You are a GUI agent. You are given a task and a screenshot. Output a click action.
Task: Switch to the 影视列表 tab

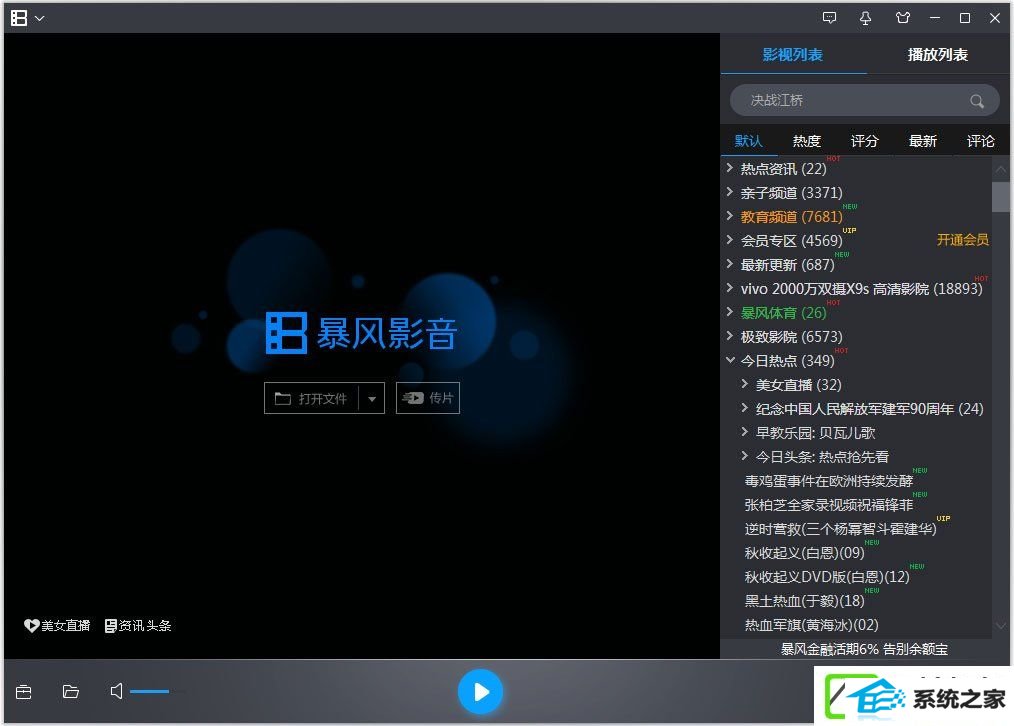point(793,55)
